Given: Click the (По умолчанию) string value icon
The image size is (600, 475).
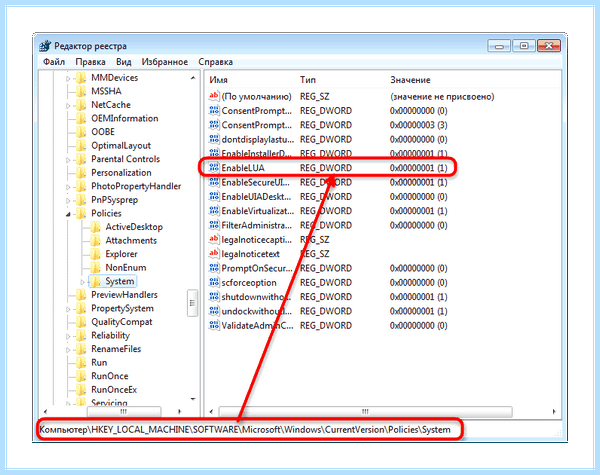Looking at the screenshot, I should click(214, 96).
